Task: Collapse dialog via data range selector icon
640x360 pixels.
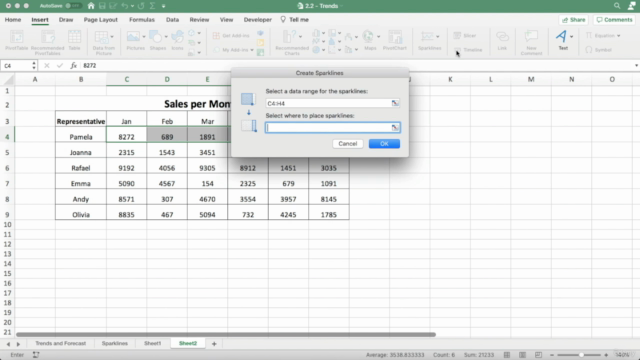Action: [x=395, y=103]
